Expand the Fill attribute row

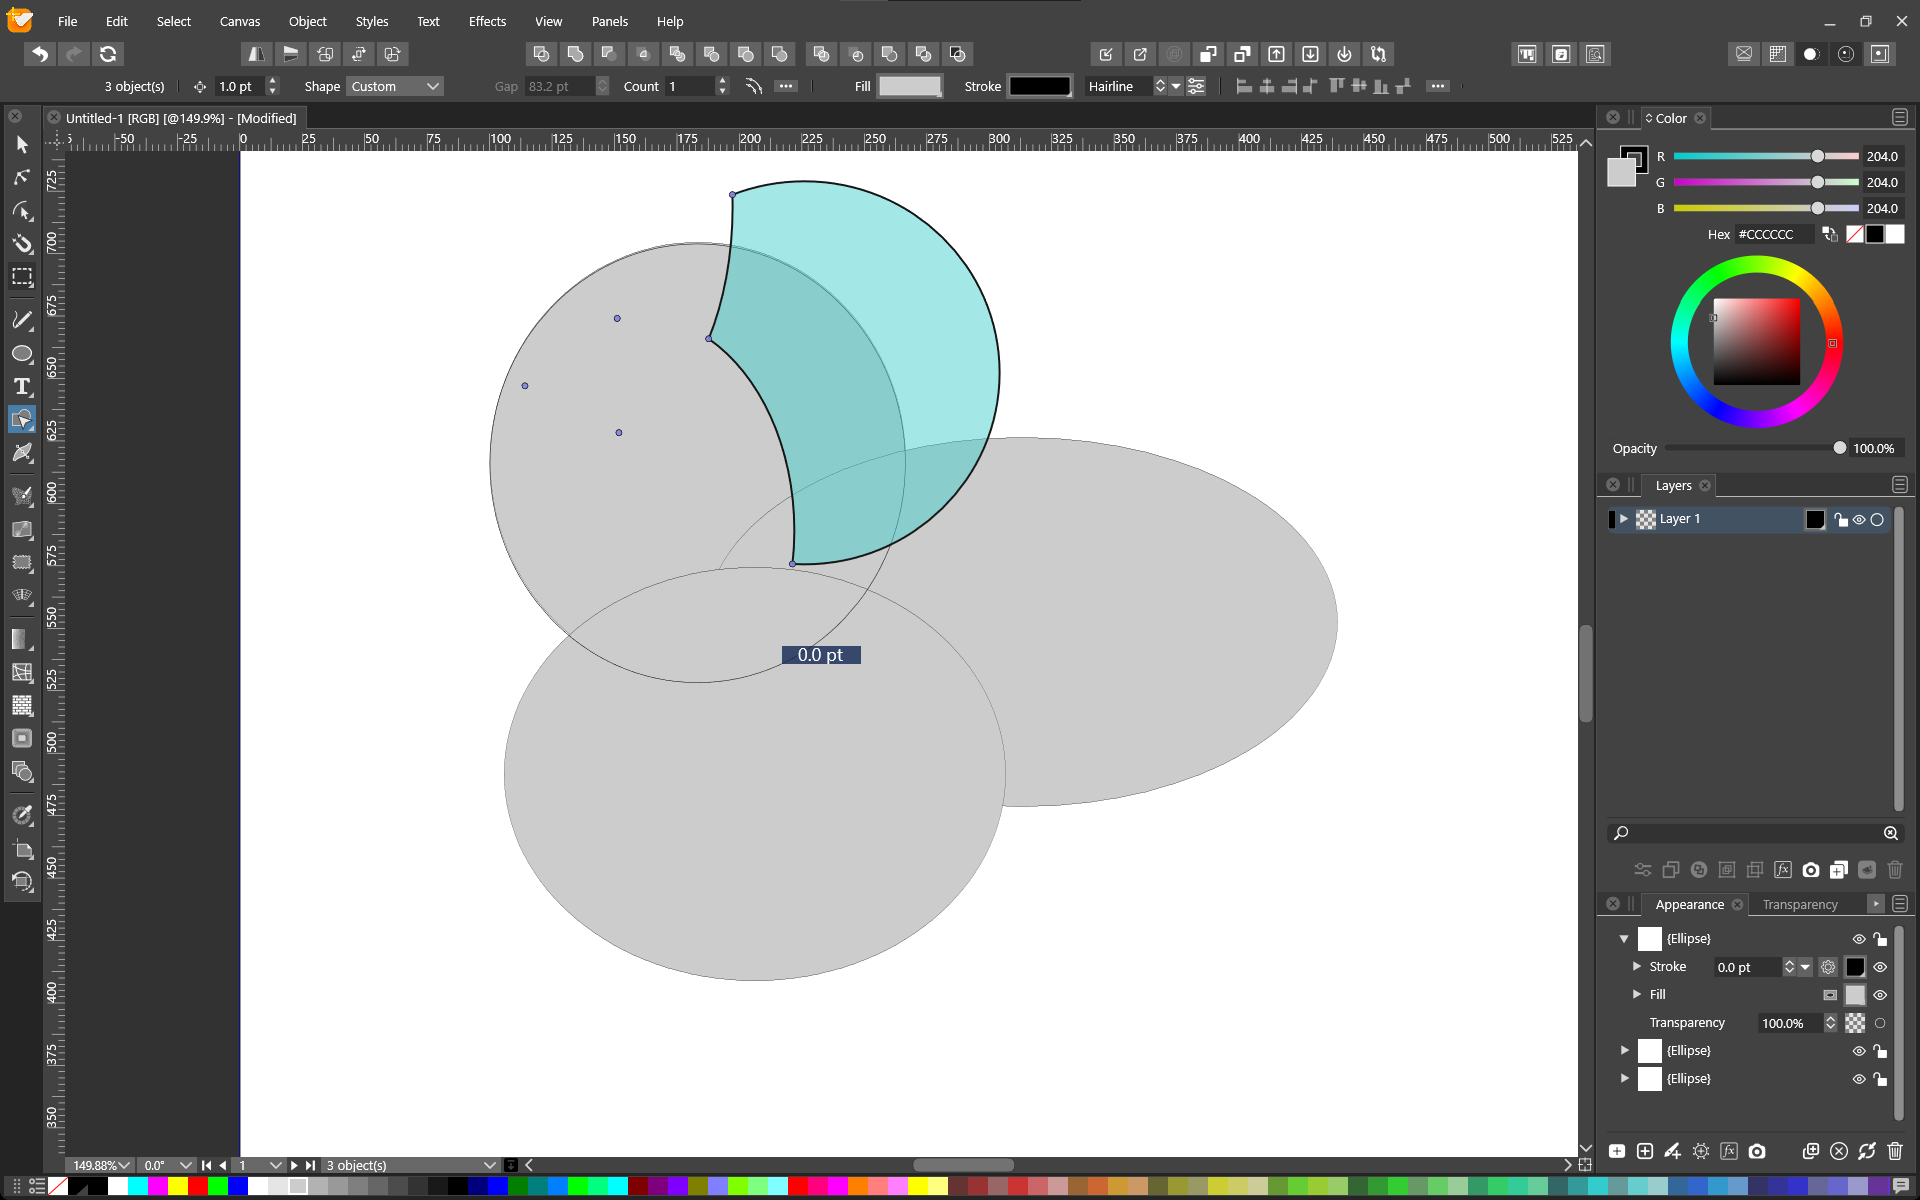1637,994
